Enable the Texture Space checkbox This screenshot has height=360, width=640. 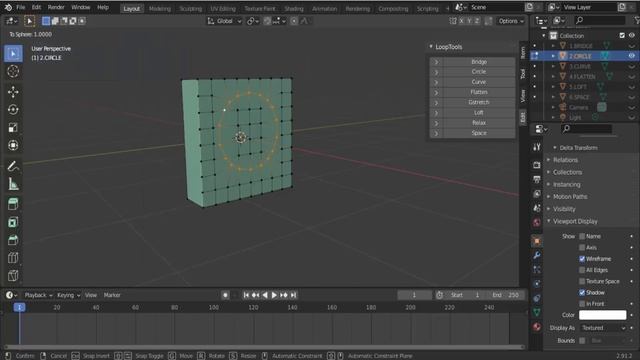pyautogui.click(x=582, y=281)
